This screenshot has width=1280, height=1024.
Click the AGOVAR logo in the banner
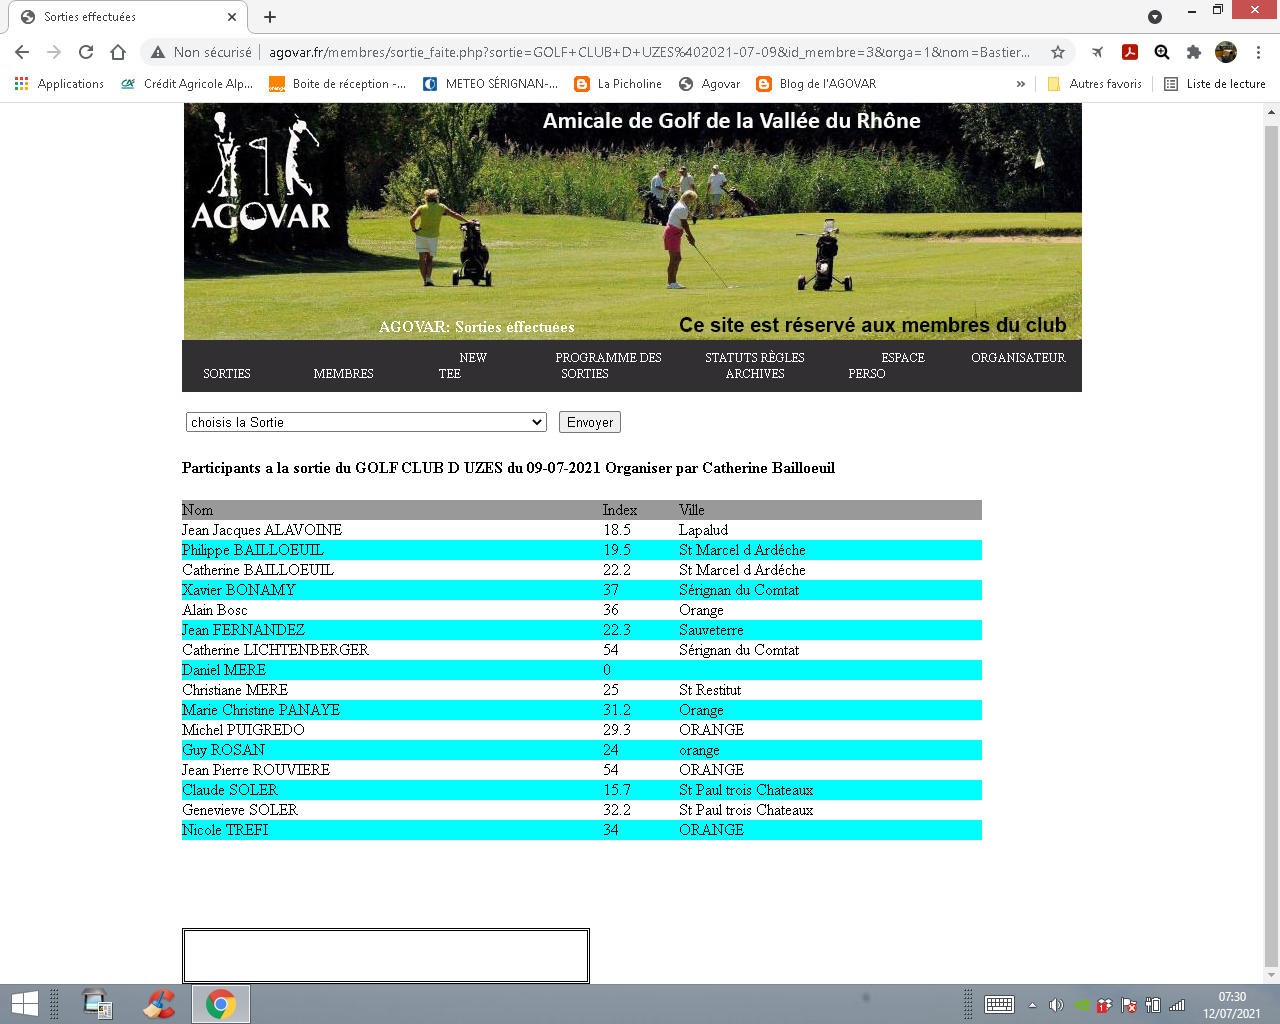click(261, 172)
